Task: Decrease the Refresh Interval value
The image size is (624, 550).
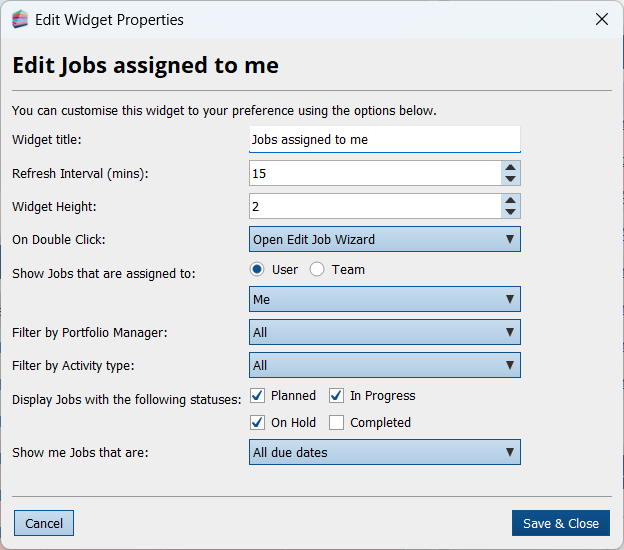Action: [510, 179]
